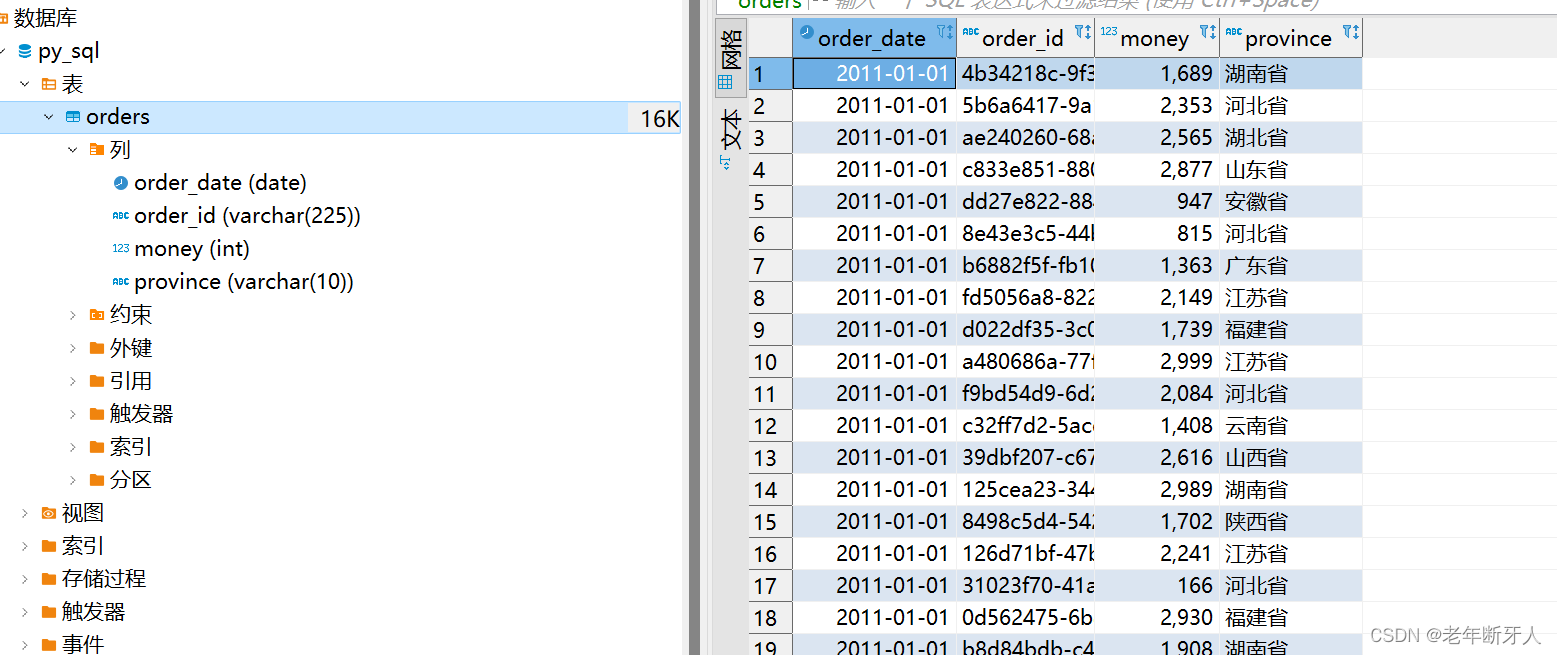This screenshot has height=655, width=1557.
Task: Click the first order_date cell 2011-01-01
Action: tap(874, 74)
